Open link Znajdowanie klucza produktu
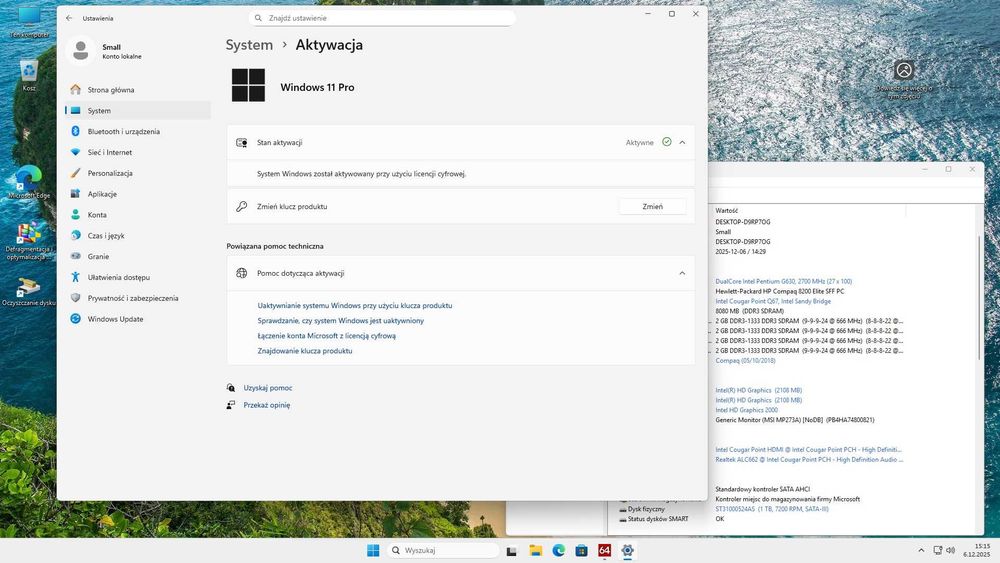Screen dimensions: 1000x563 (x=305, y=351)
